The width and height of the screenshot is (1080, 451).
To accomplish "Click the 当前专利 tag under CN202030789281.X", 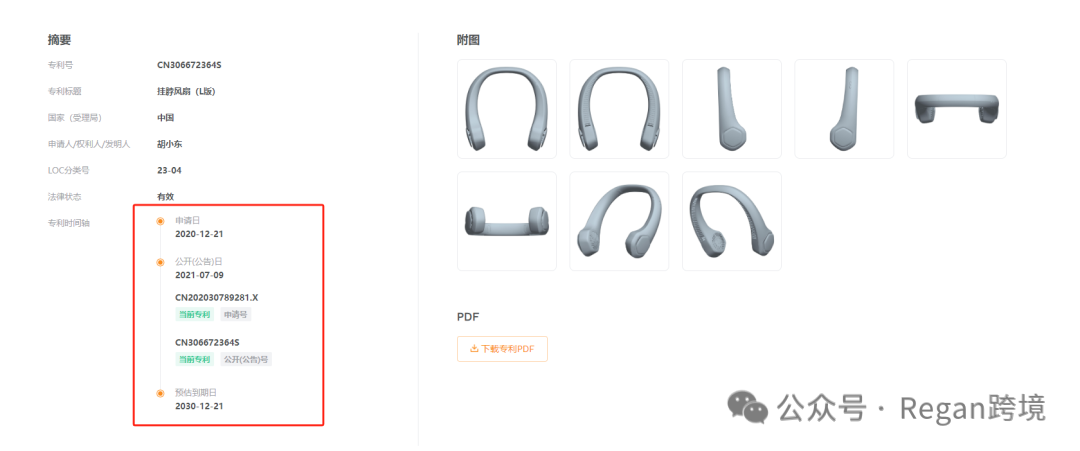I will [195, 315].
